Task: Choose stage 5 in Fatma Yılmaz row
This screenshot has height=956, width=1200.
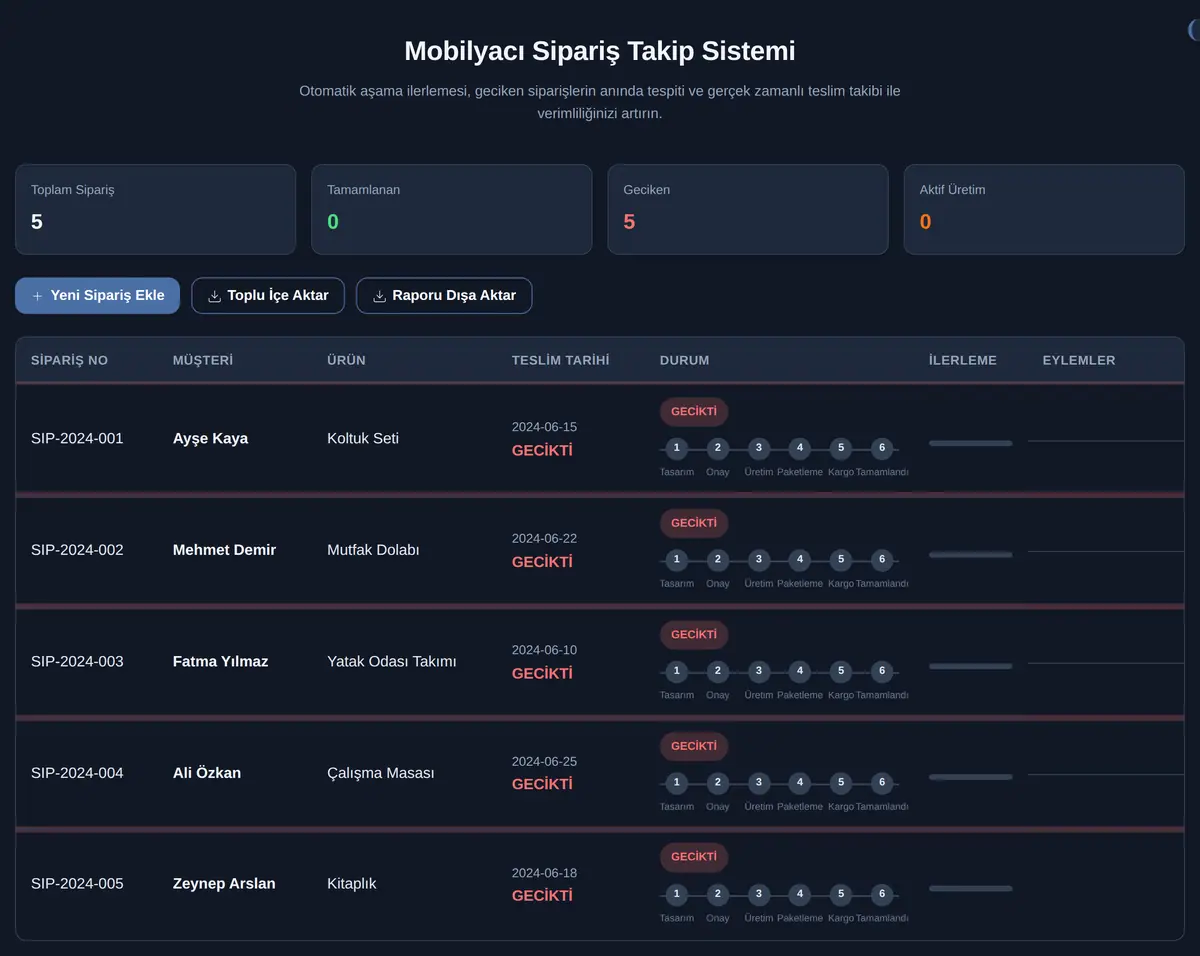Action: pyautogui.click(x=841, y=671)
